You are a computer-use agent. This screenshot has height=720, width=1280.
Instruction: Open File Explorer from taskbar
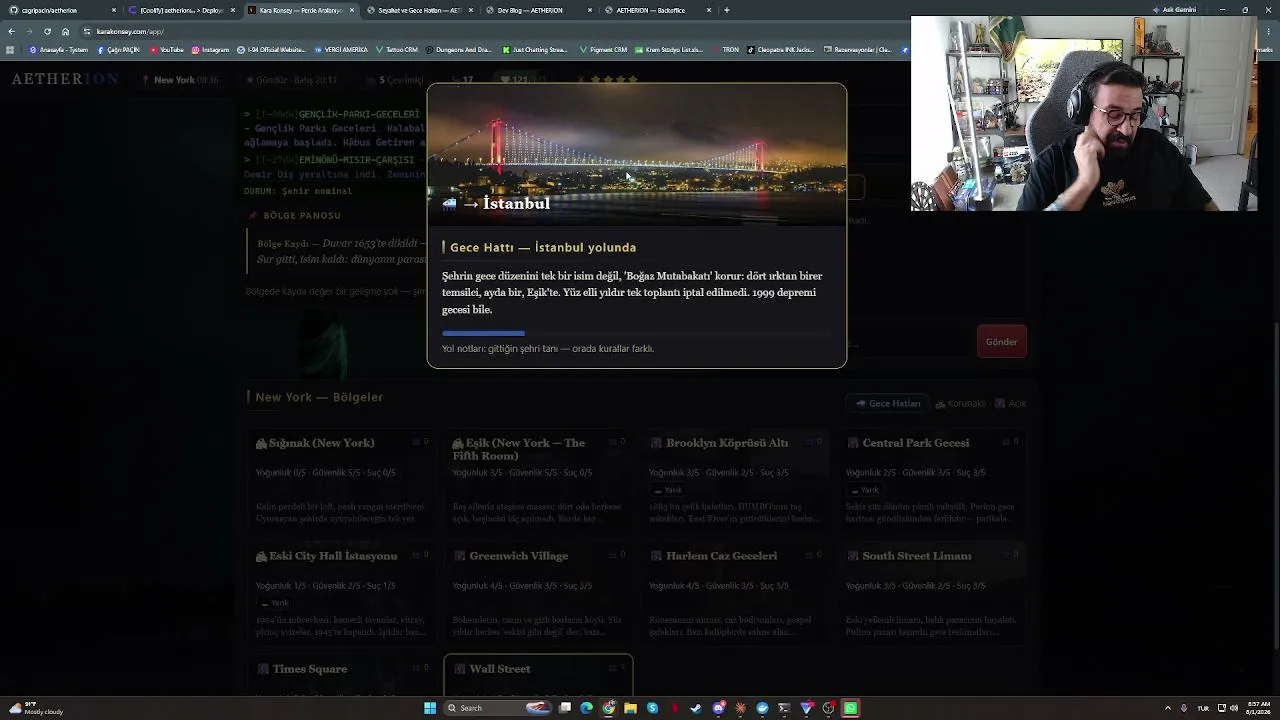(630, 708)
